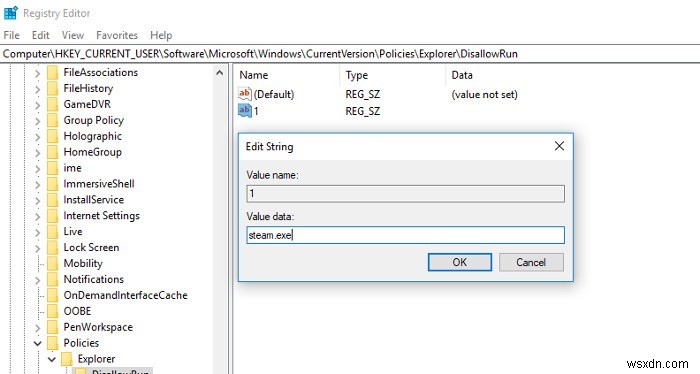Expand the InstallService key
This screenshot has height=374, width=700.
38,200
